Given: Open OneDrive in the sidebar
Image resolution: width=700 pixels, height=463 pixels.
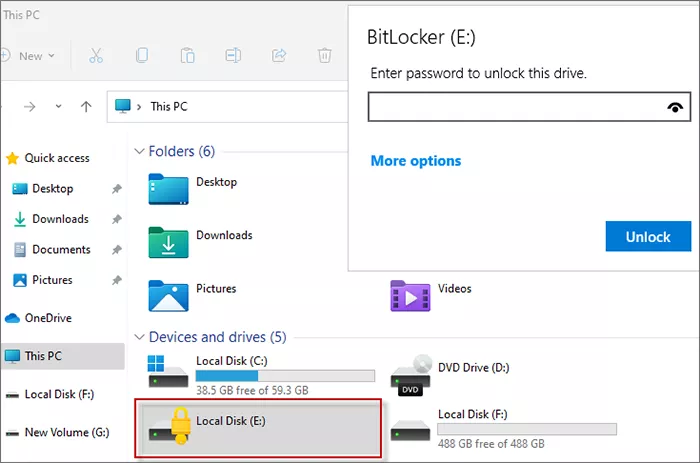Looking at the screenshot, I should tap(49, 318).
